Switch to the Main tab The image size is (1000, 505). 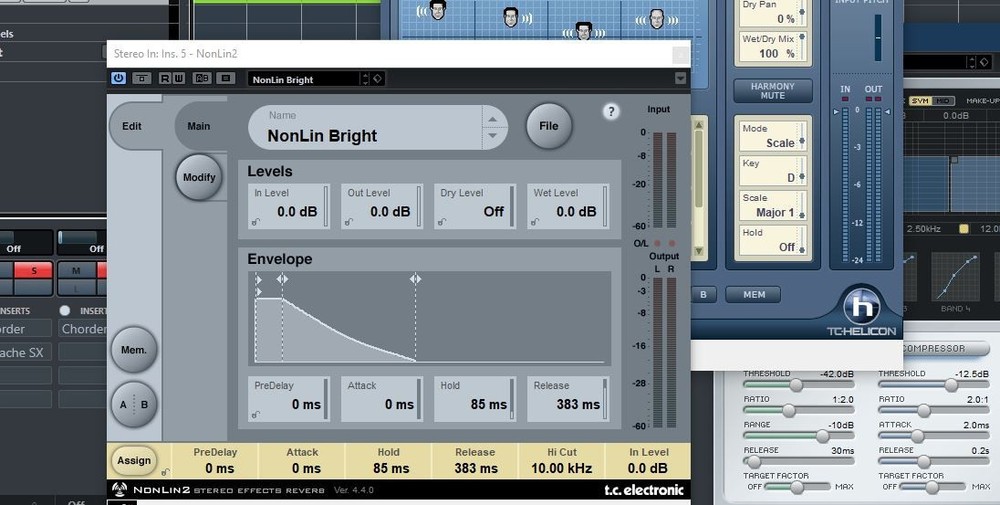tap(199, 126)
